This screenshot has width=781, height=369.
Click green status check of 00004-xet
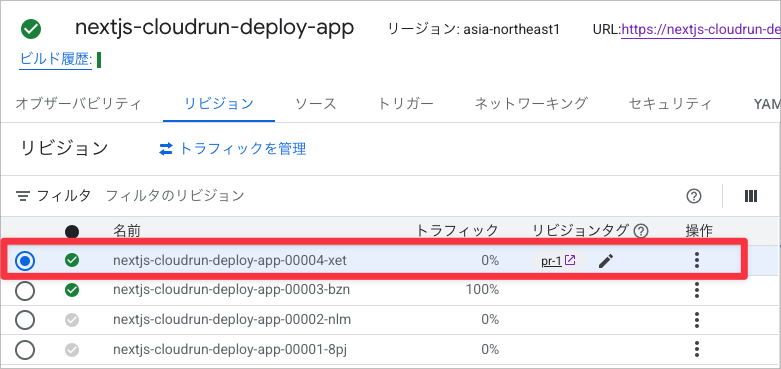pos(72,260)
